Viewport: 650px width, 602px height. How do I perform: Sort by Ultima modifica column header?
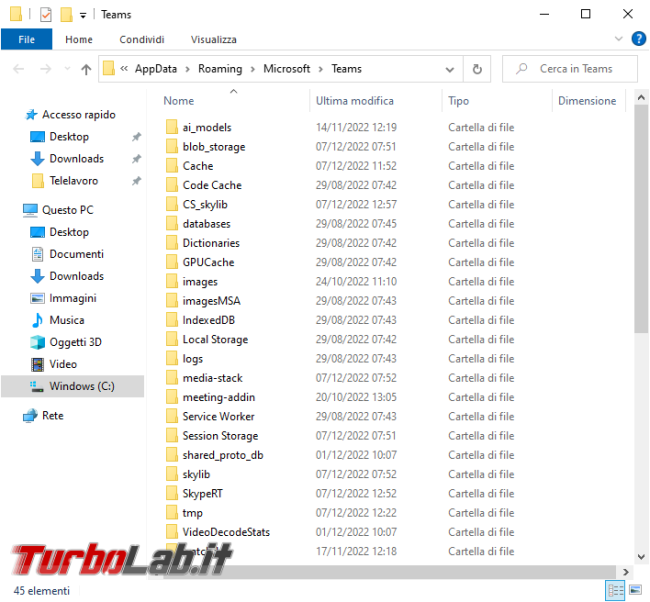tap(354, 101)
